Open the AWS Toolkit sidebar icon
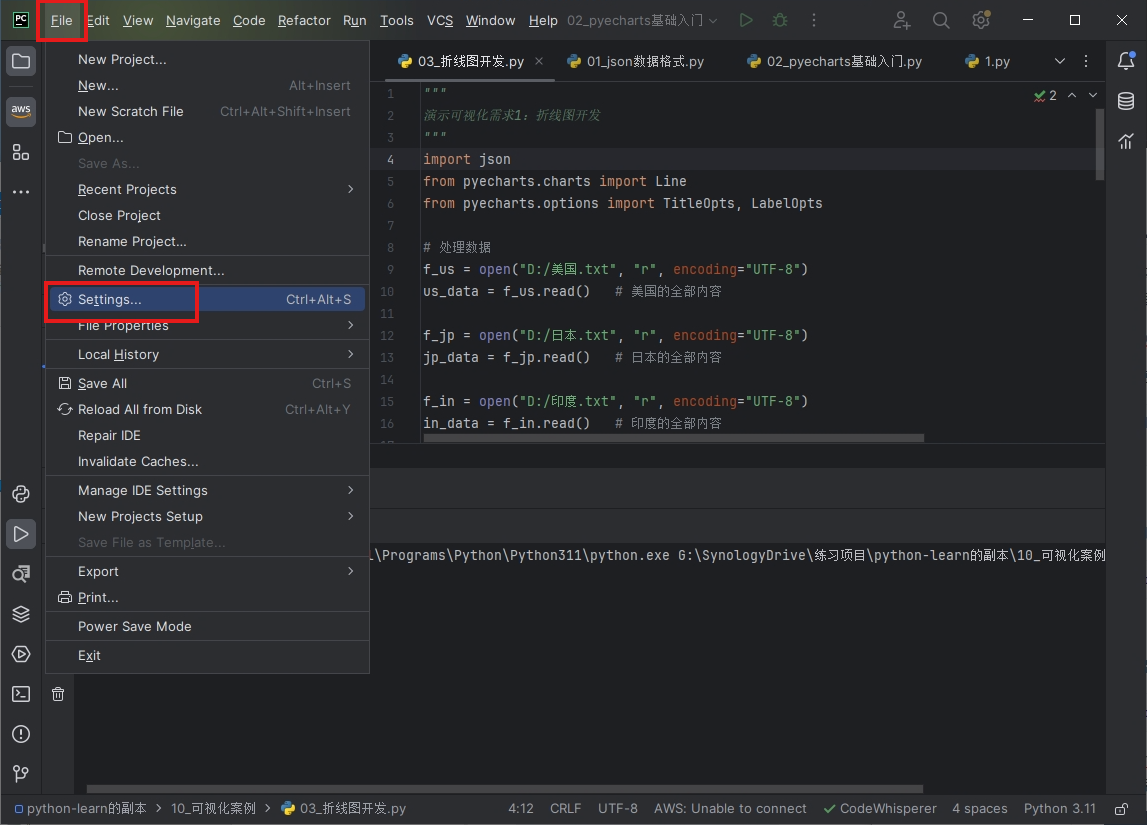 coord(21,110)
